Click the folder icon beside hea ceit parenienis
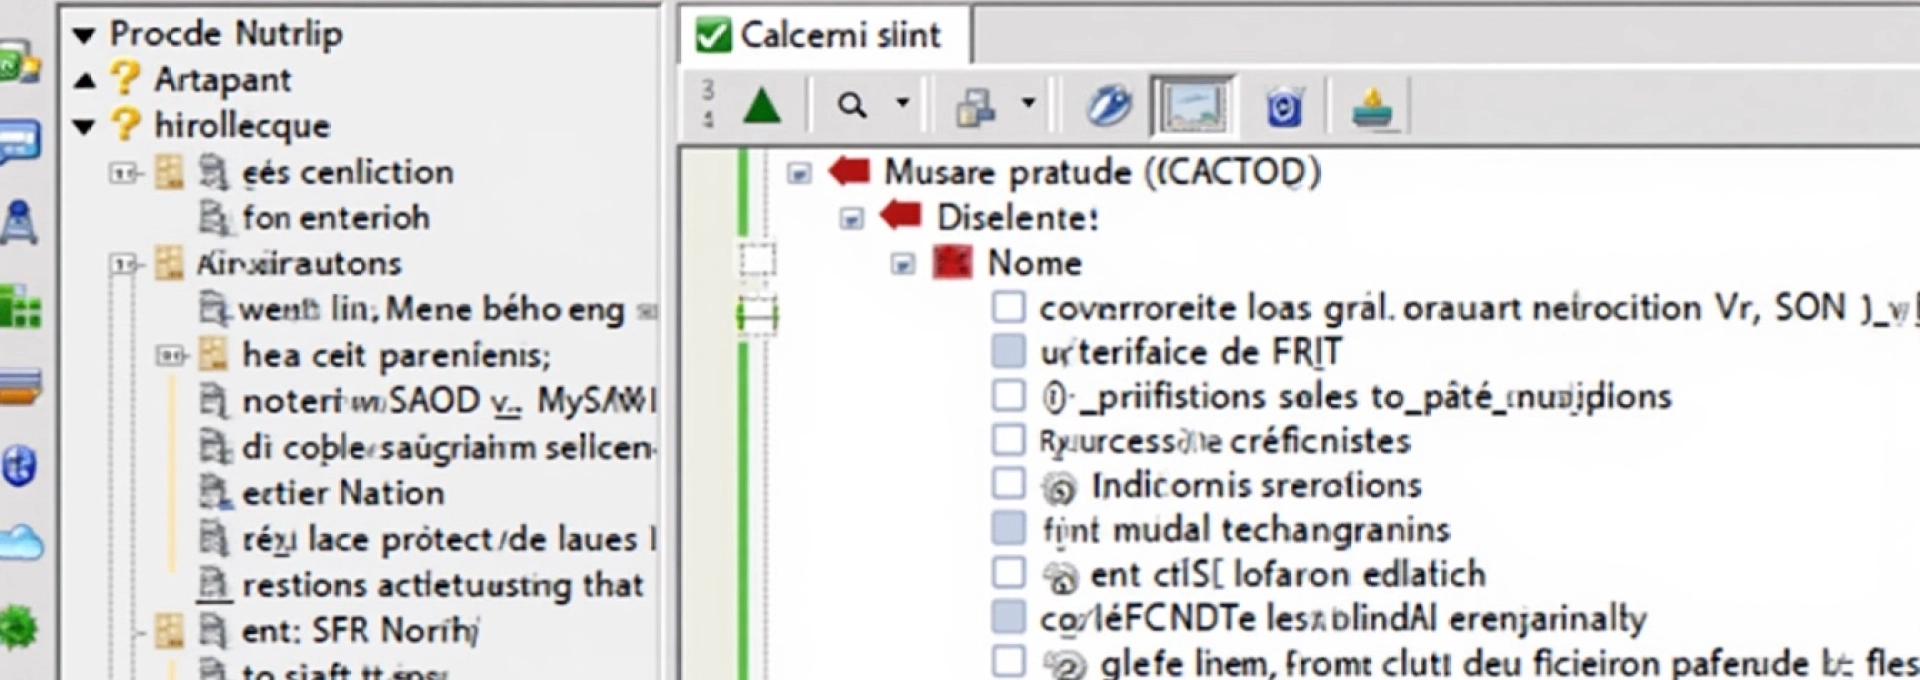The image size is (1920, 680). click(212, 354)
